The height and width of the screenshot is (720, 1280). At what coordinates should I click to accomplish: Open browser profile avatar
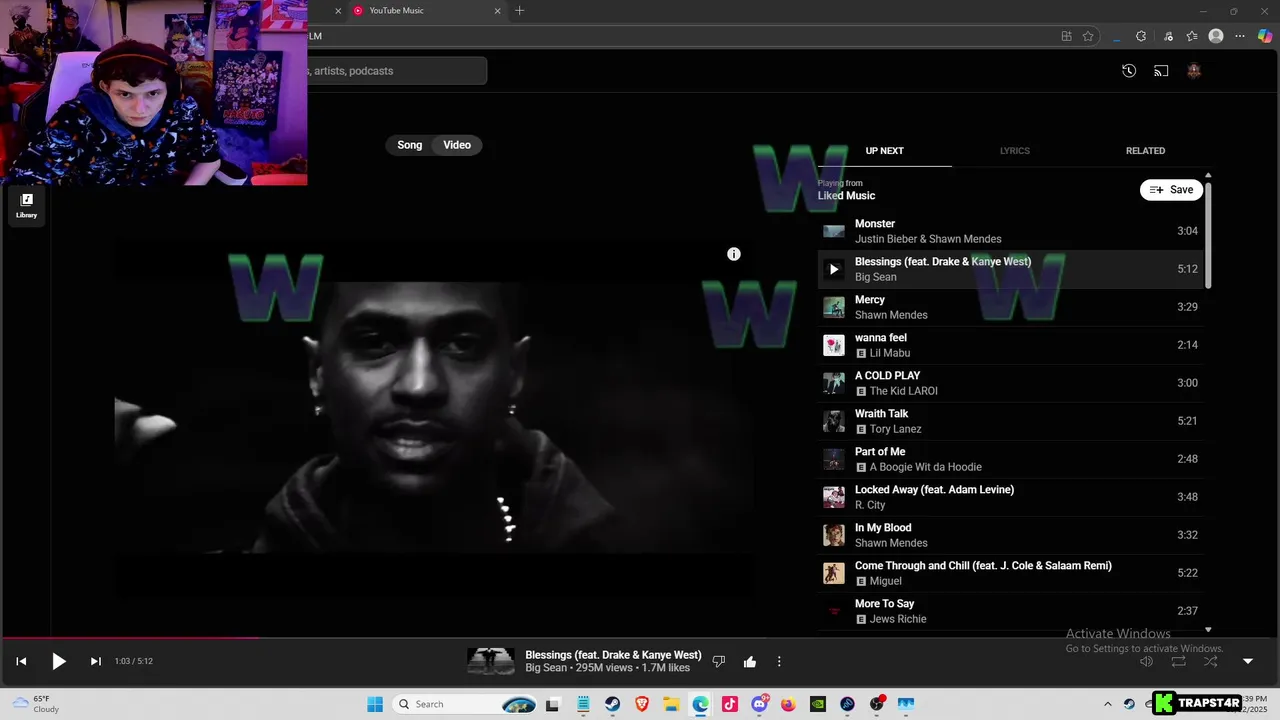pyautogui.click(x=1216, y=36)
